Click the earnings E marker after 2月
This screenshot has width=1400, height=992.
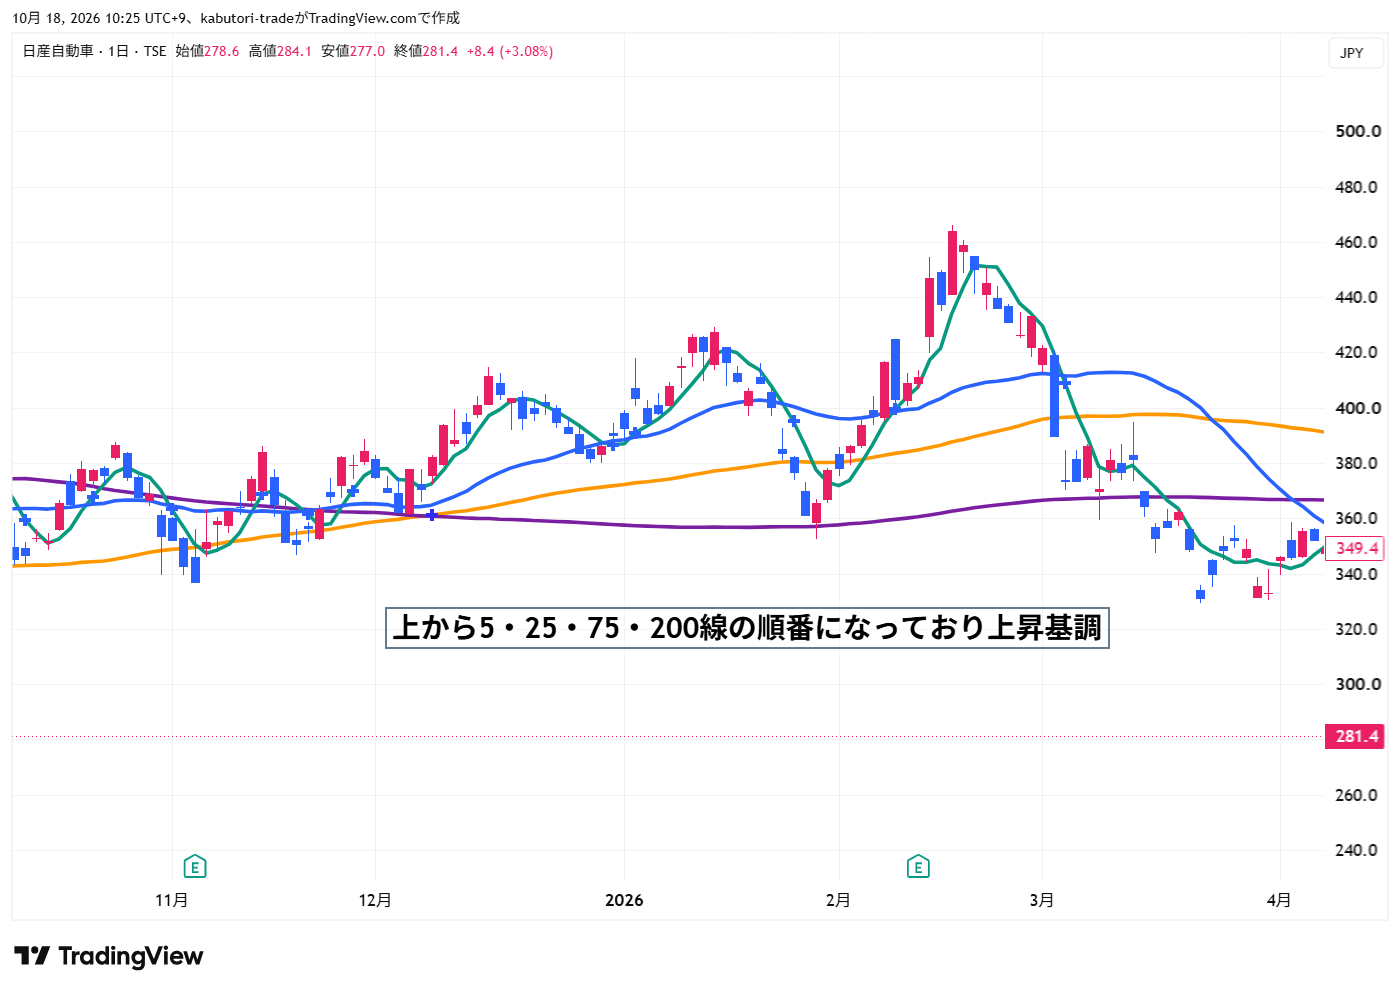point(918,867)
